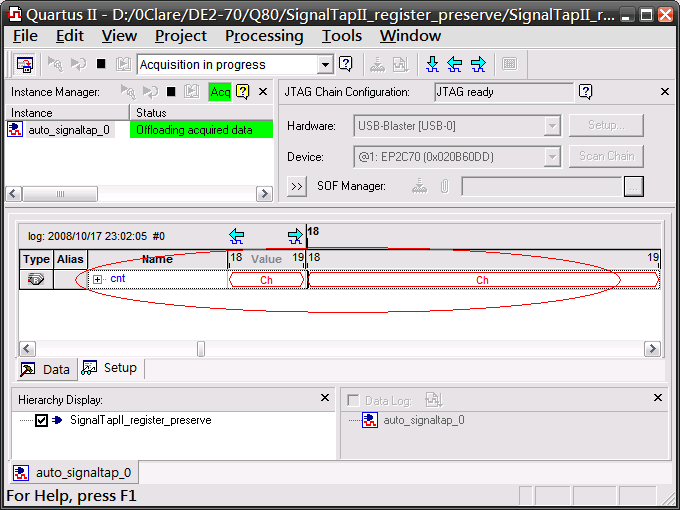680x510 pixels.
Task: Click the >> expand button beside SOF Manager
Action: [297, 186]
